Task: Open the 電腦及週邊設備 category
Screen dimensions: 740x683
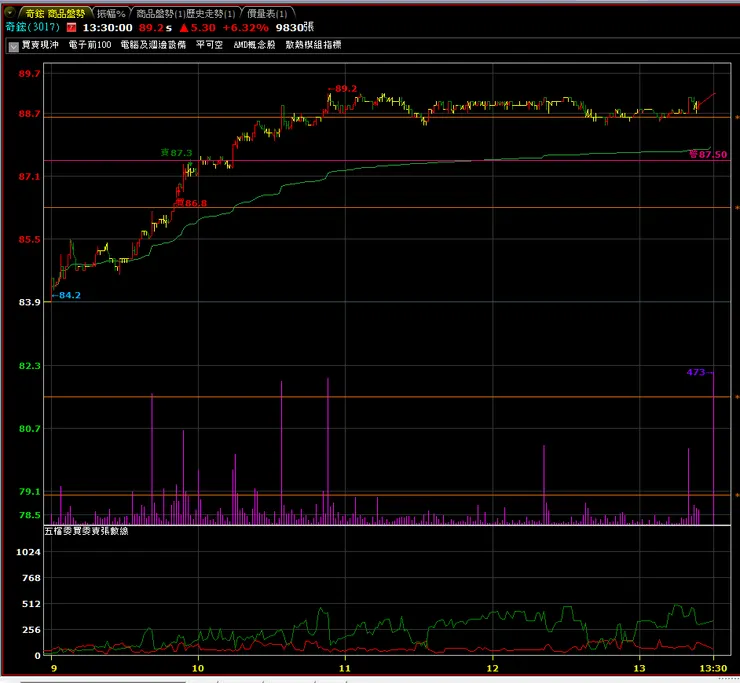Action: [153, 45]
